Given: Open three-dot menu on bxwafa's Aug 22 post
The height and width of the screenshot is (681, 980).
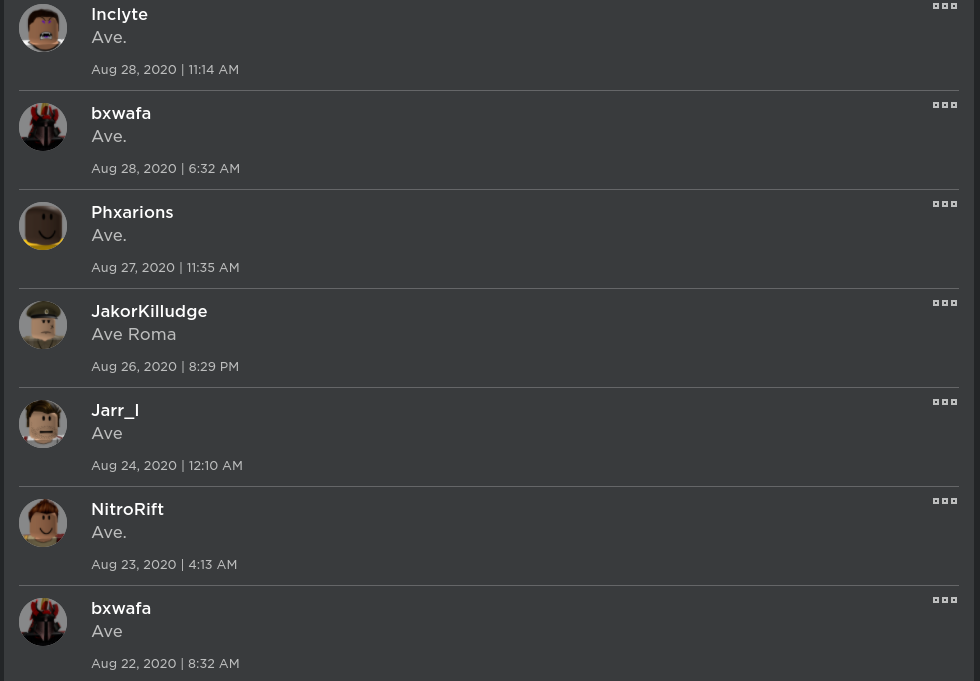Looking at the screenshot, I should [x=944, y=600].
